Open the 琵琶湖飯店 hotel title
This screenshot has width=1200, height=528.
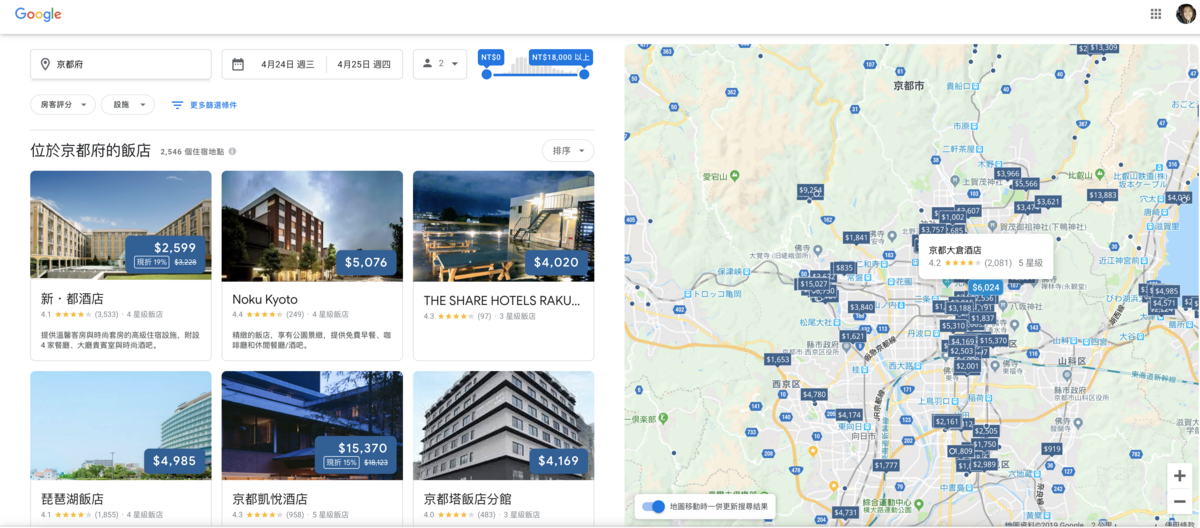72,499
